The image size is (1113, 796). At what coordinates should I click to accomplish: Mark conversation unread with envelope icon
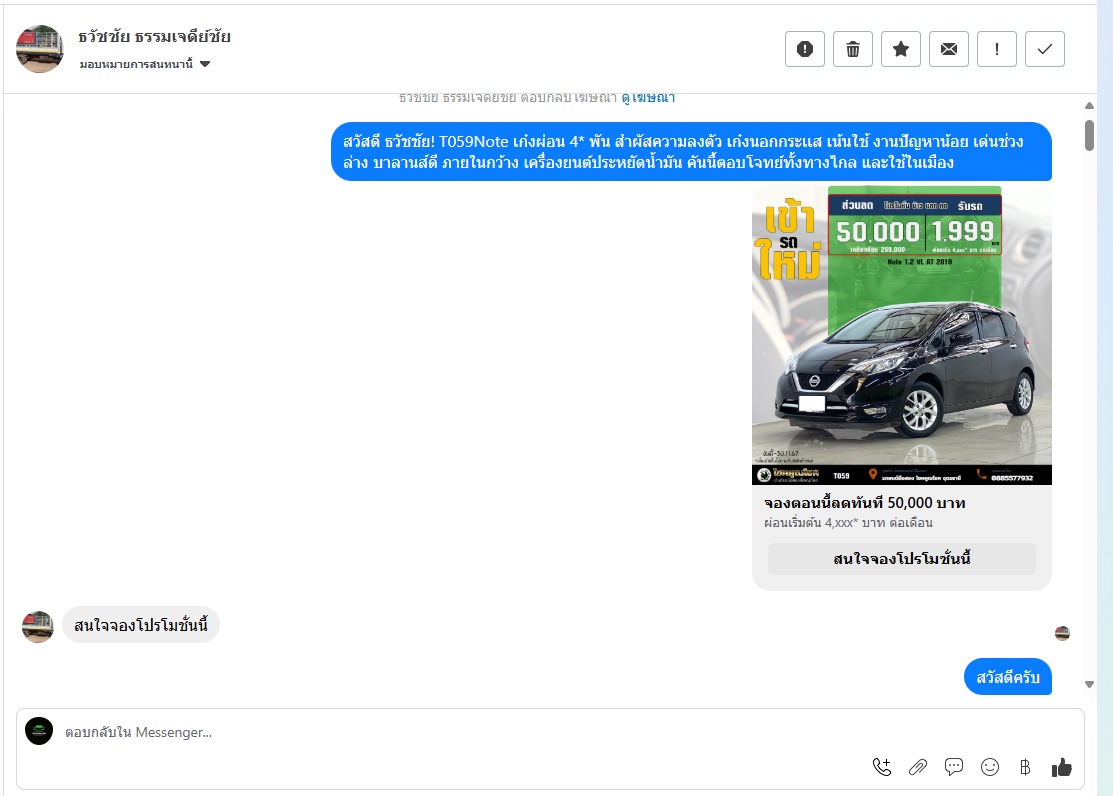click(949, 49)
